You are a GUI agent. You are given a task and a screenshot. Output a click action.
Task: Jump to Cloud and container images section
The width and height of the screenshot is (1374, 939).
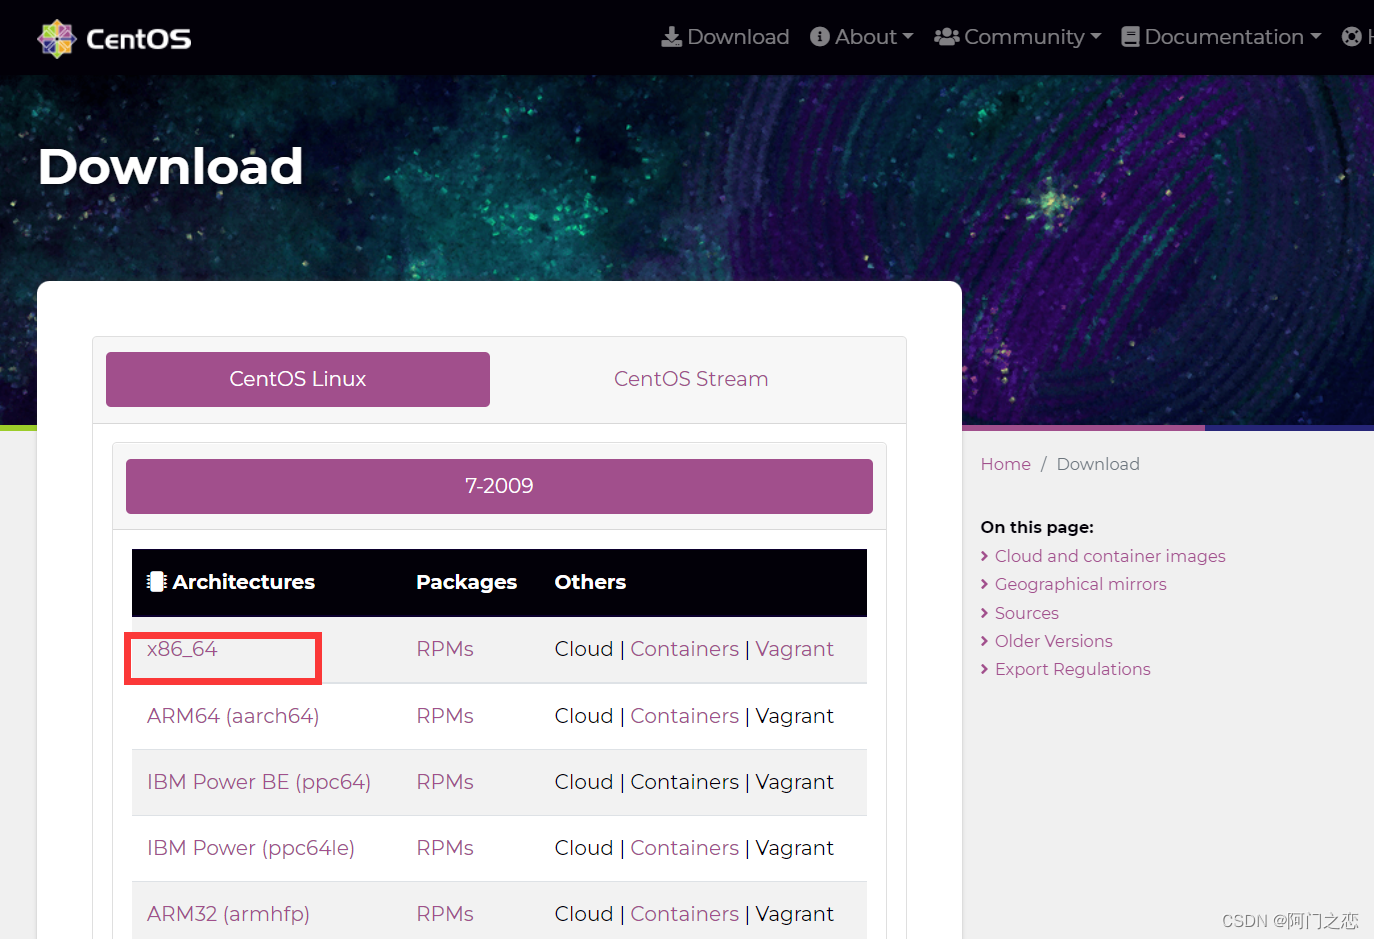click(x=1110, y=556)
